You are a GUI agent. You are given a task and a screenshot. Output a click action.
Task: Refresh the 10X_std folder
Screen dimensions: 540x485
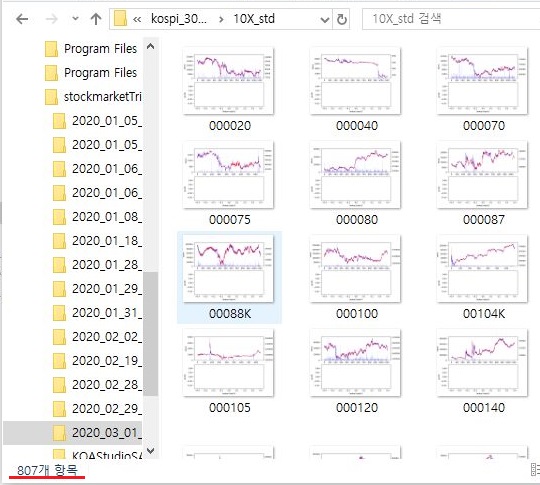click(341, 19)
